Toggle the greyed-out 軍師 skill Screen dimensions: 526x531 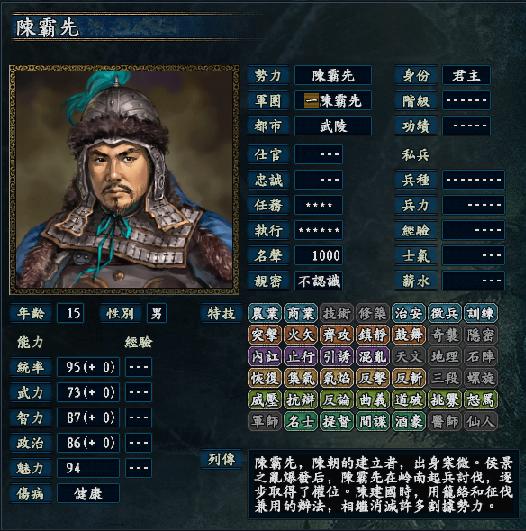coord(265,422)
